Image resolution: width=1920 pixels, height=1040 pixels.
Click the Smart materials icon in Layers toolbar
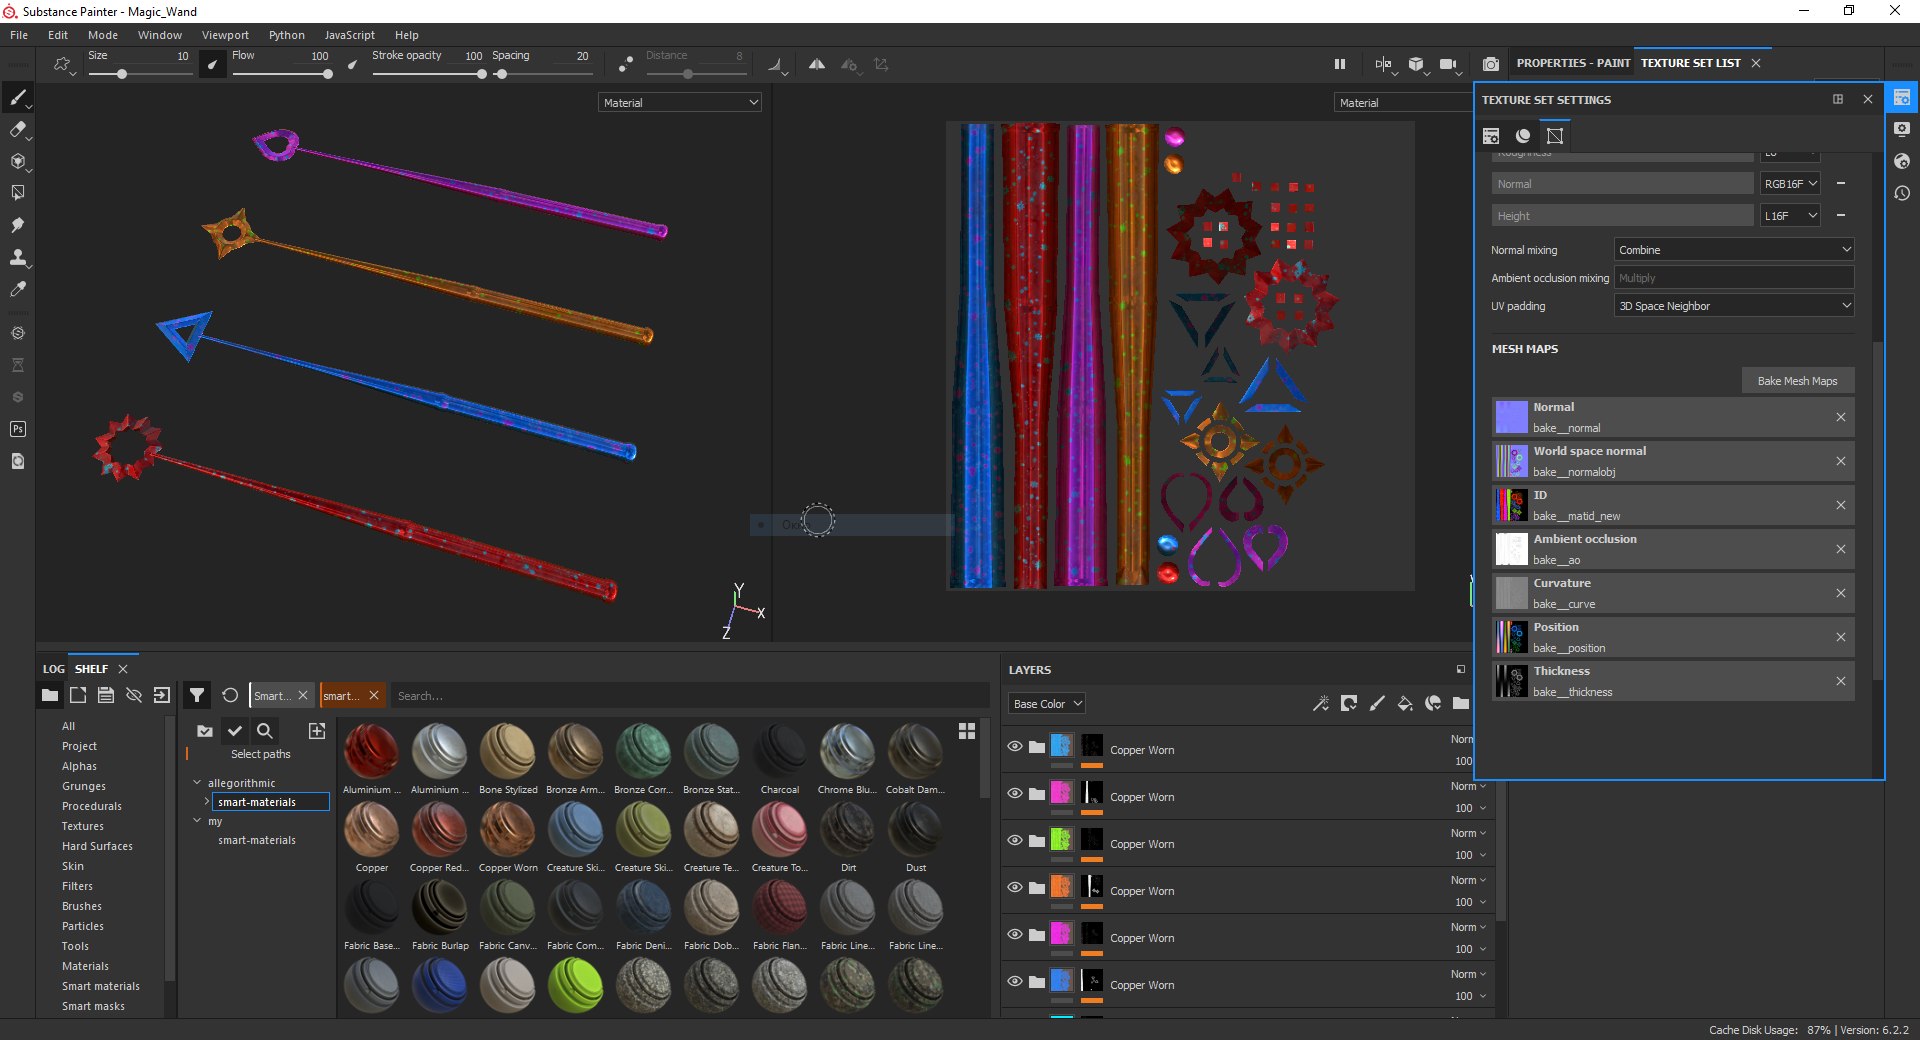point(1433,703)
